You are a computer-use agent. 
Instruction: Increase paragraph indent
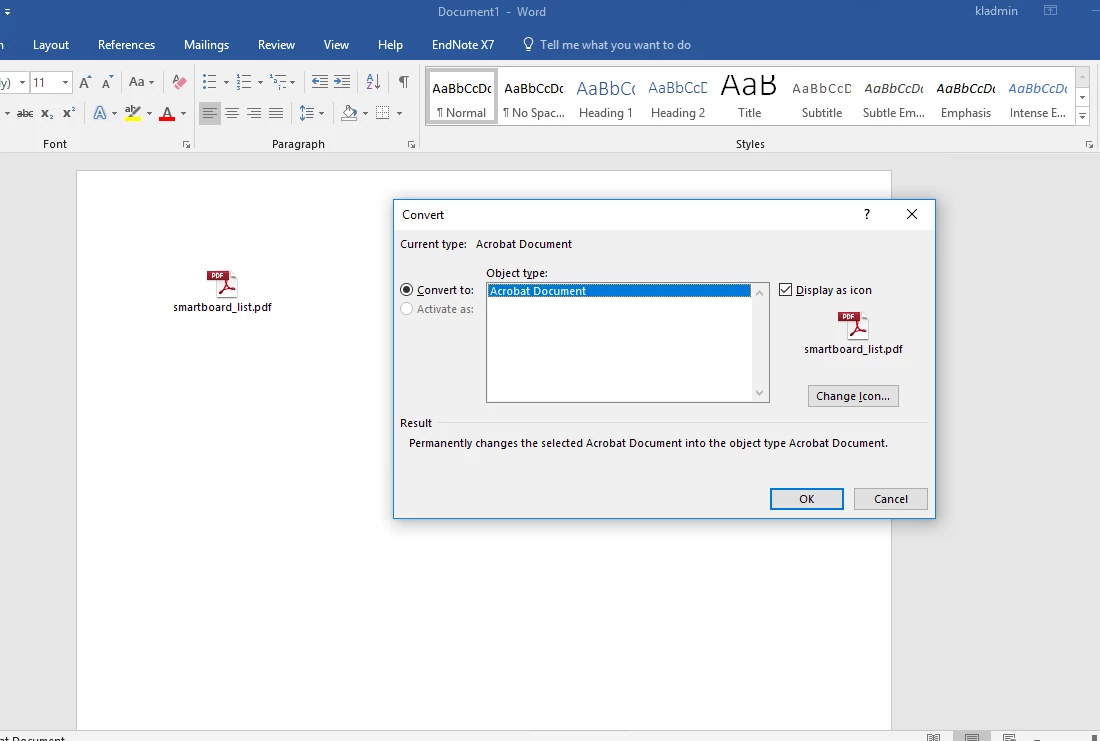point(342,82)
